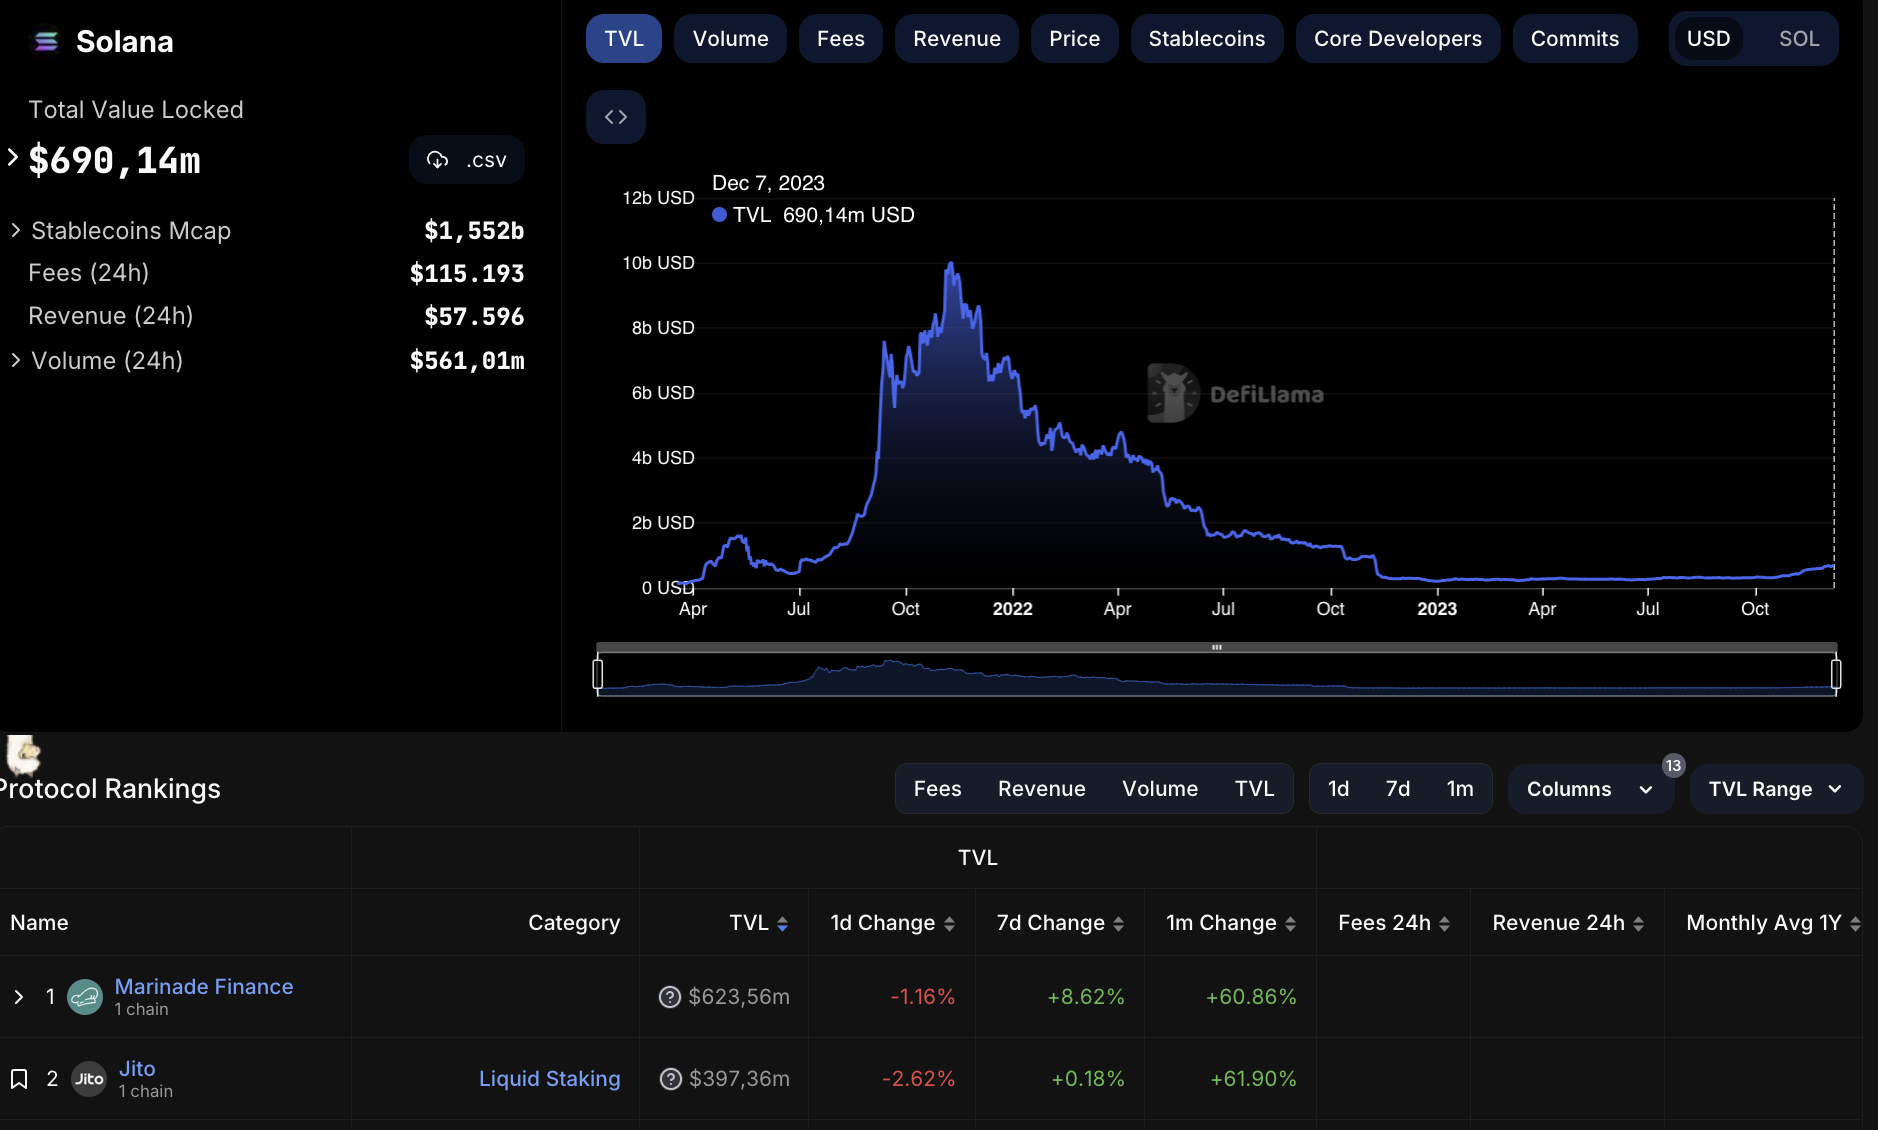Screen dimensions: 1878x1130
Task: Click the help icon beside Jito TVL
Action: pyautogui.click(x=671, y=1079)
